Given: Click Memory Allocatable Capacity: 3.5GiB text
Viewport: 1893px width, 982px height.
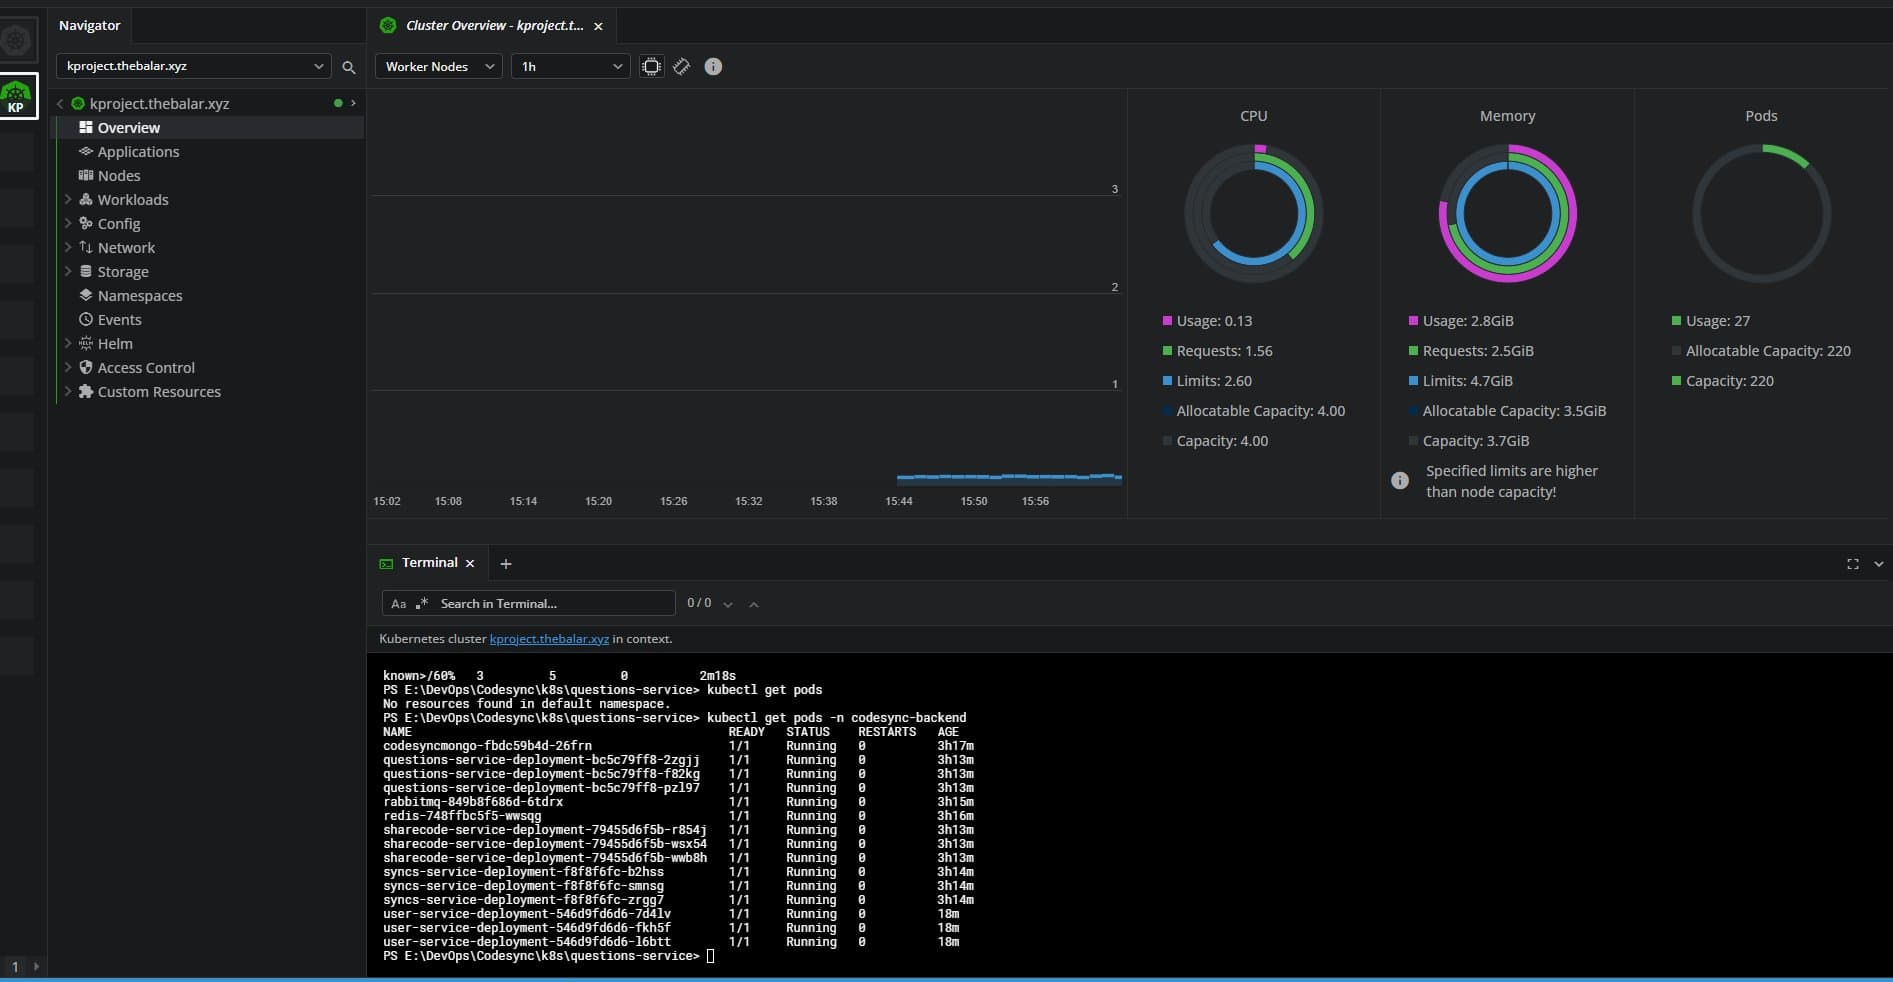Looking at the screenshot, I should pyautogui.click(x=1514, y=411).
